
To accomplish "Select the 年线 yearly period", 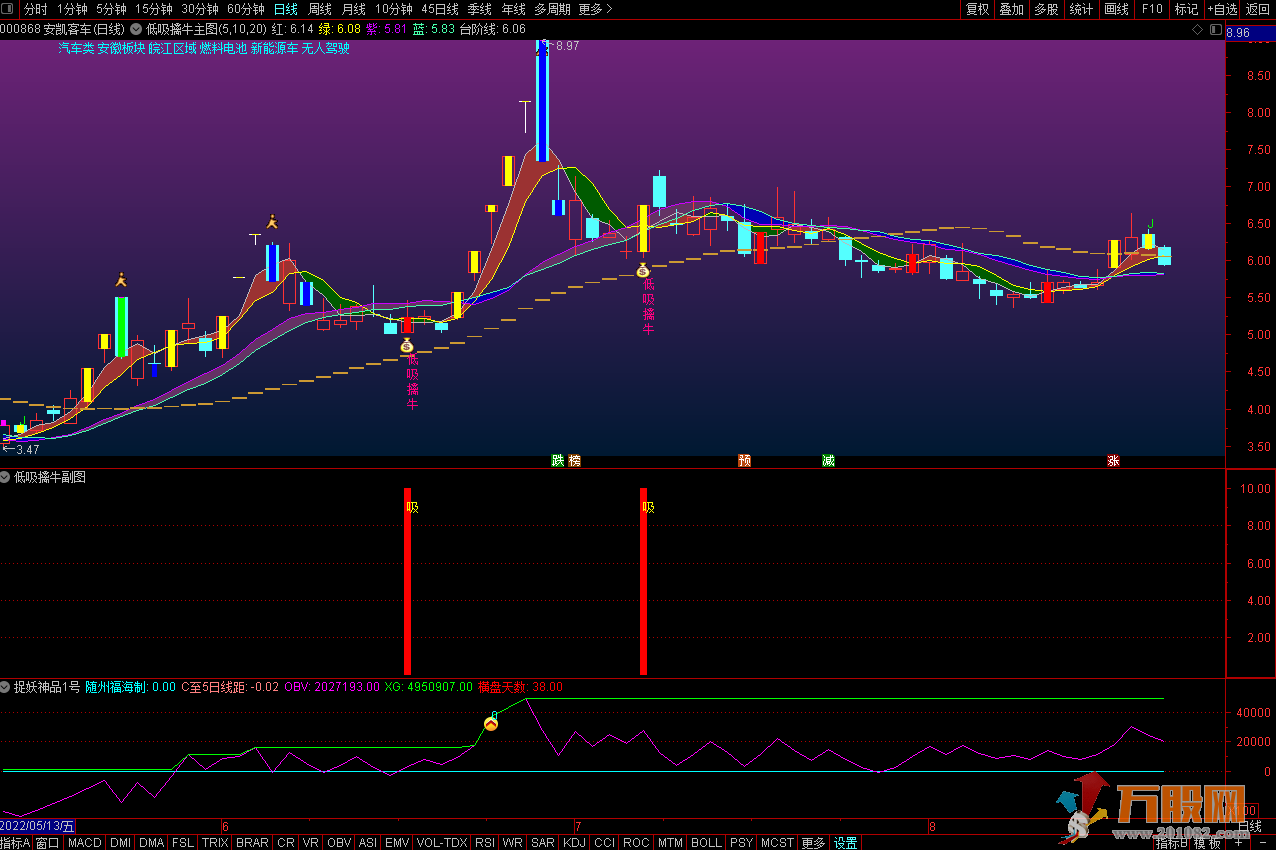I will coord(514,9).
